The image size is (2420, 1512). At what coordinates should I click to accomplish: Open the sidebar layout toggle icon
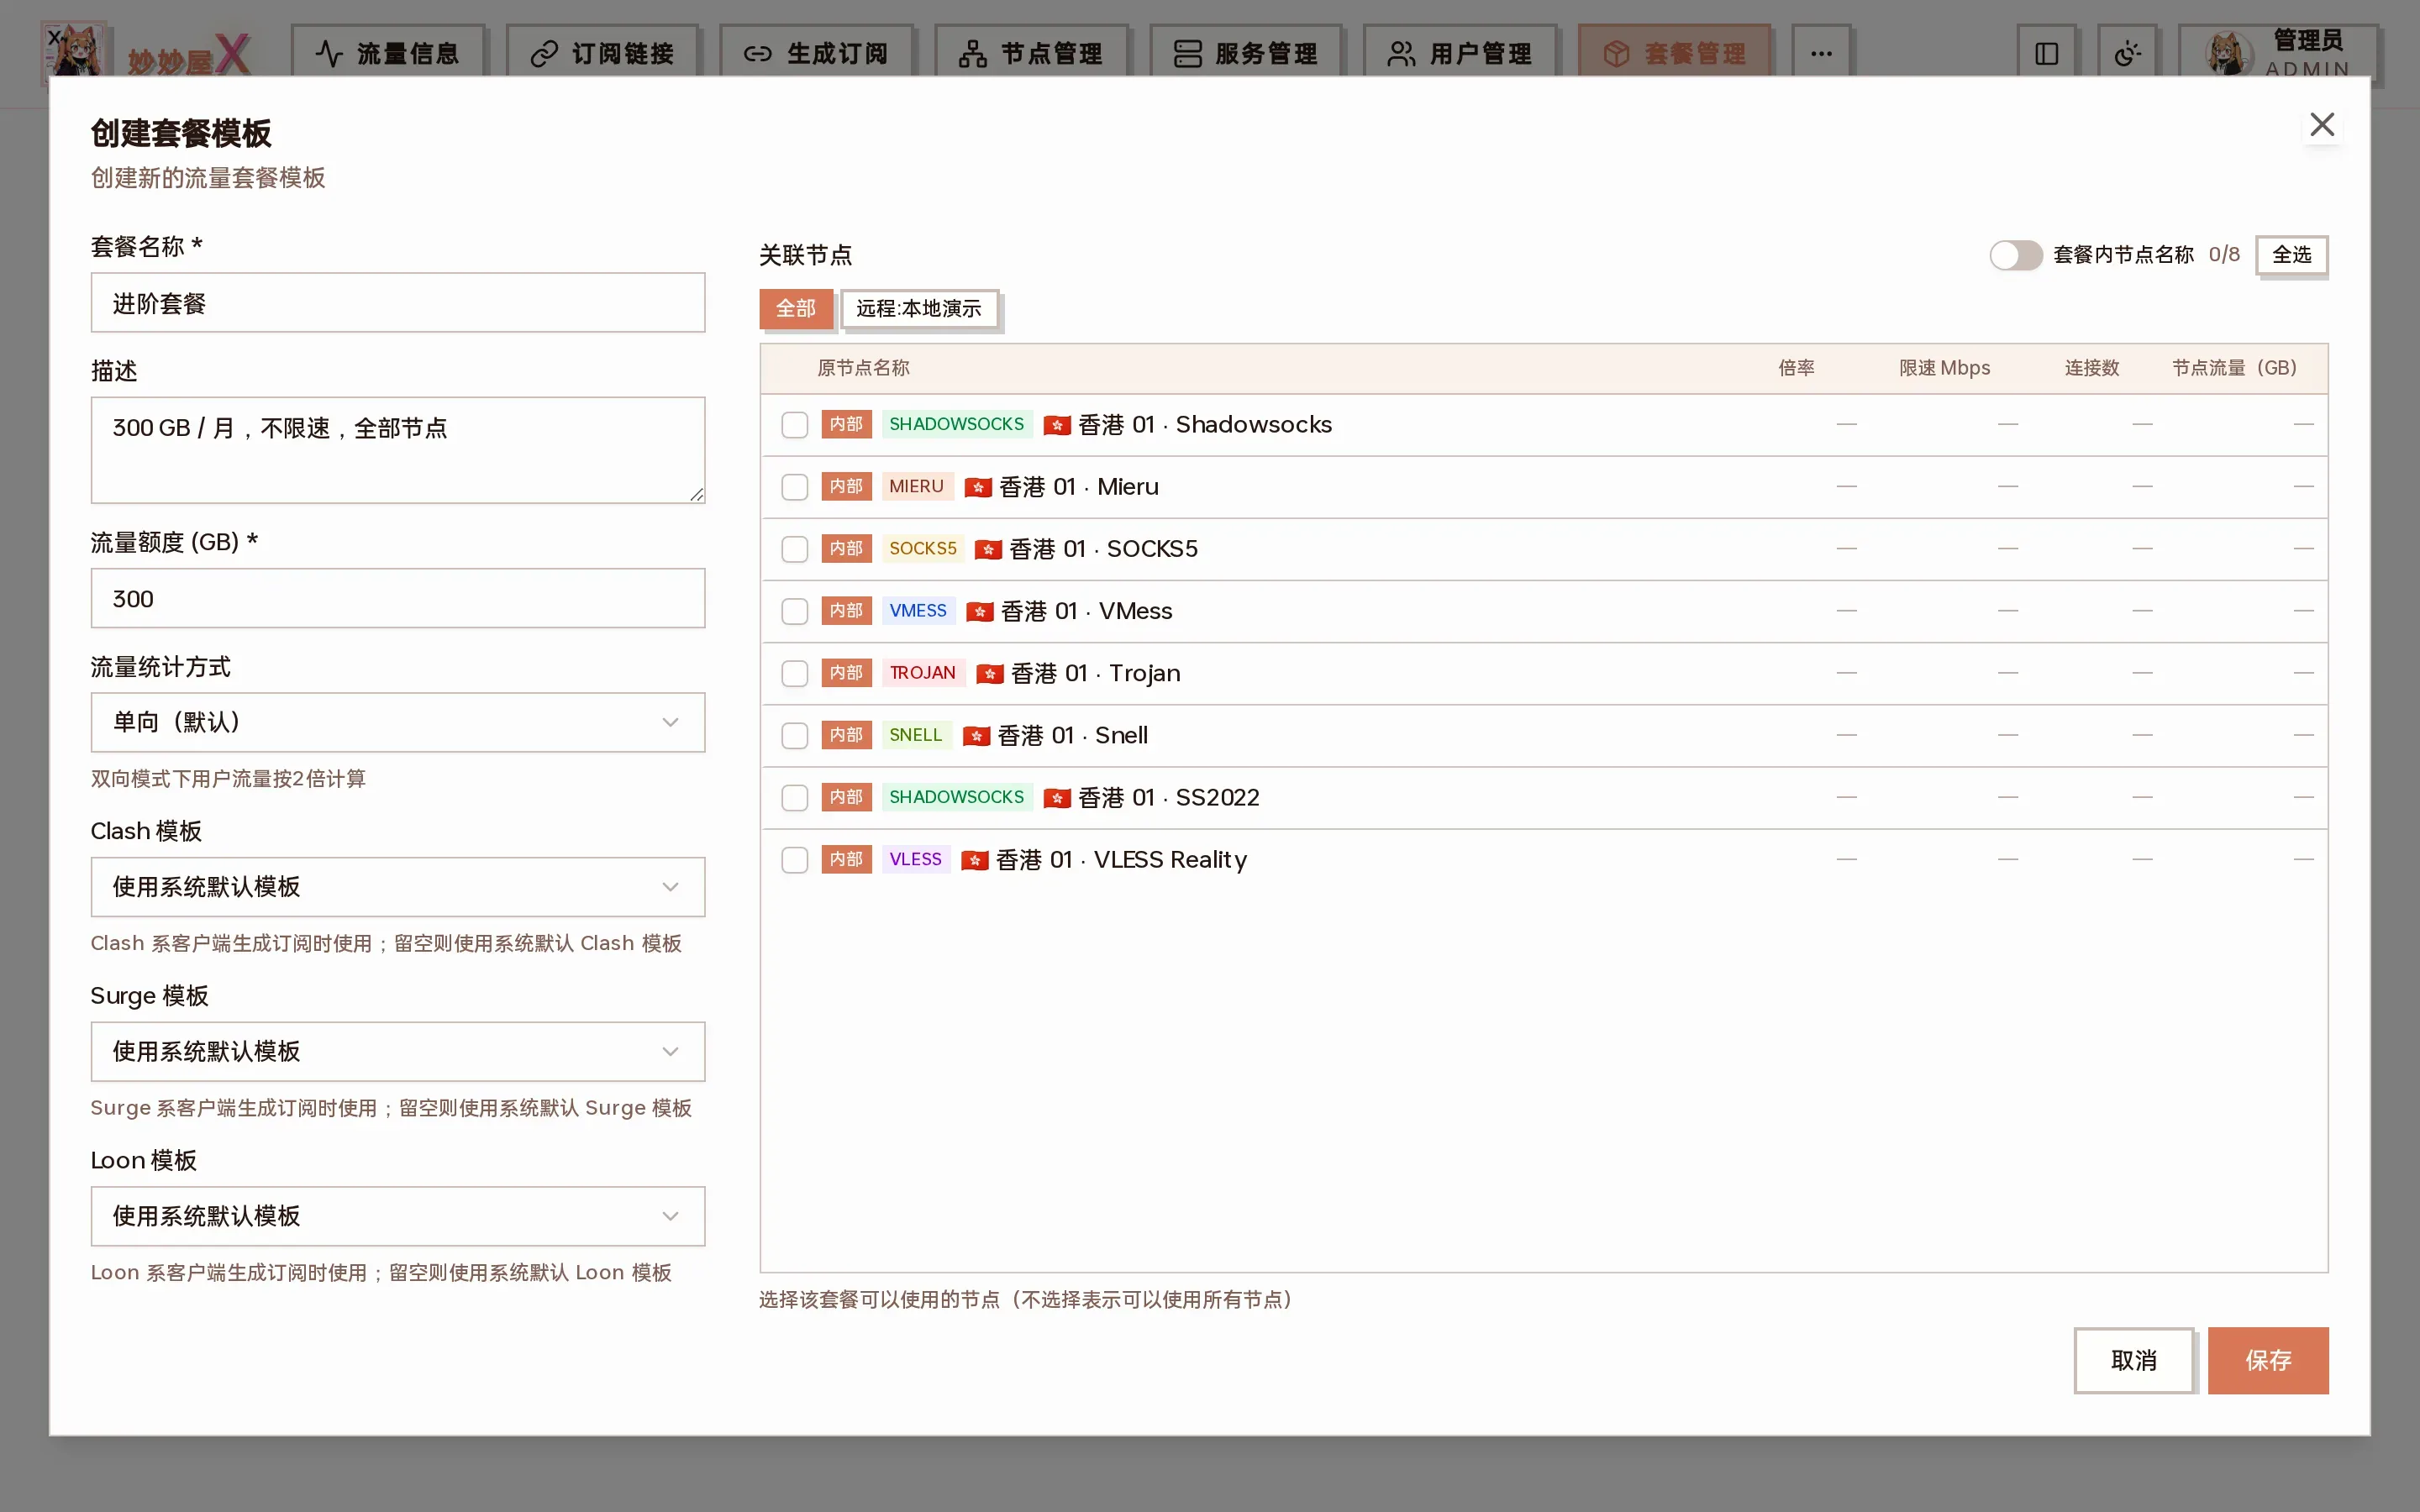pos(2046,53)
